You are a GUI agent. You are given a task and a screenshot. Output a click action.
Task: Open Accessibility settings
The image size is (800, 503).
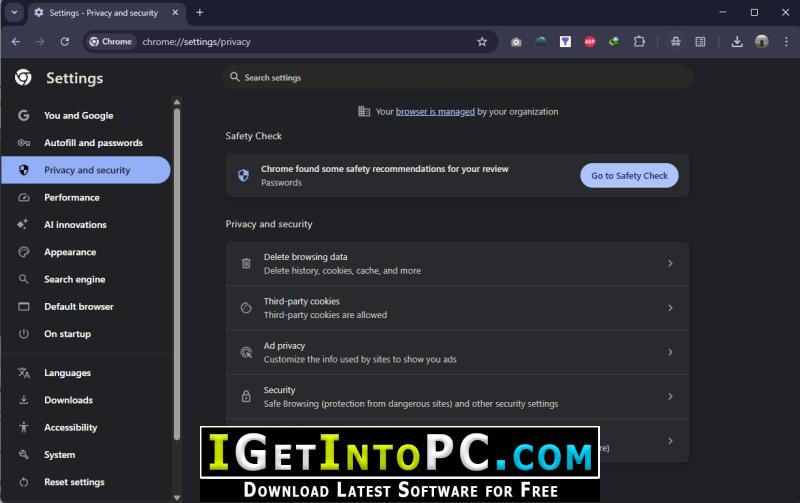click(87, 427)
